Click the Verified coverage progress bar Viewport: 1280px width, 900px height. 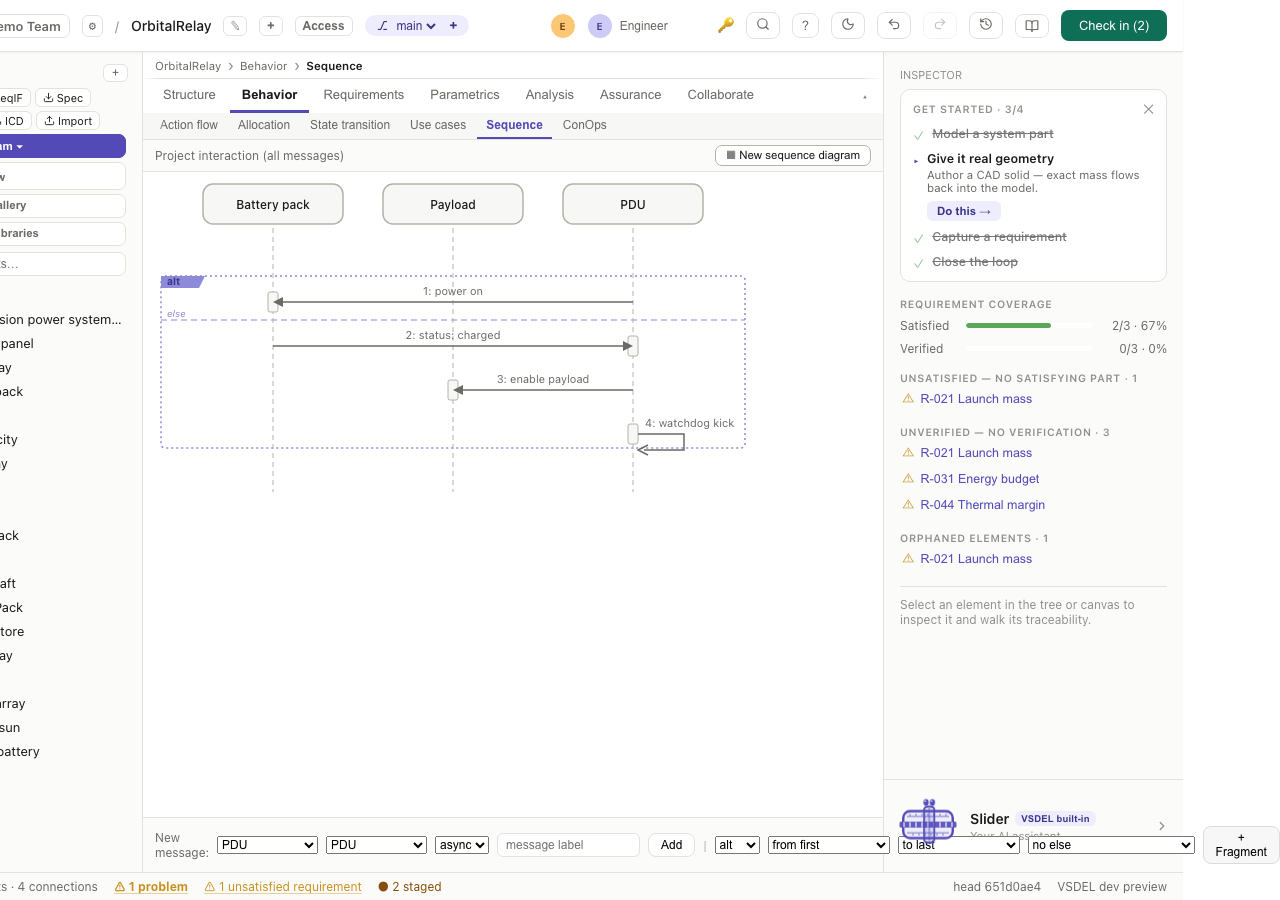[x=1028, y=349]
